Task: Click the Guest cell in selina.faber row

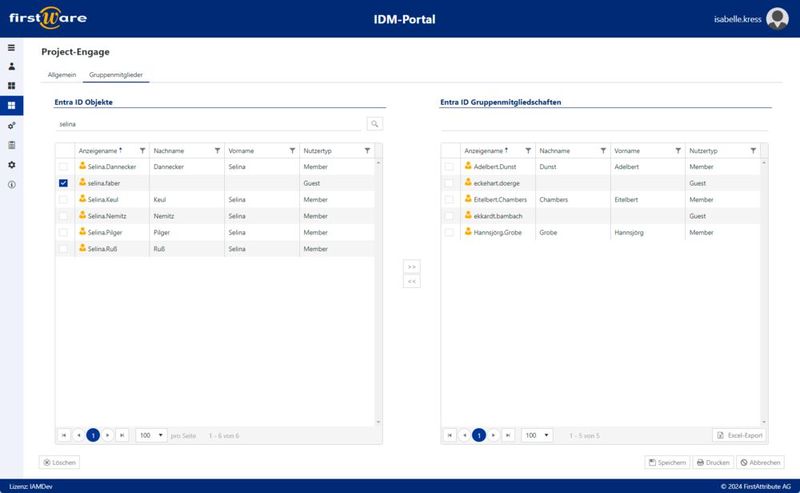Action: [337, 183]
